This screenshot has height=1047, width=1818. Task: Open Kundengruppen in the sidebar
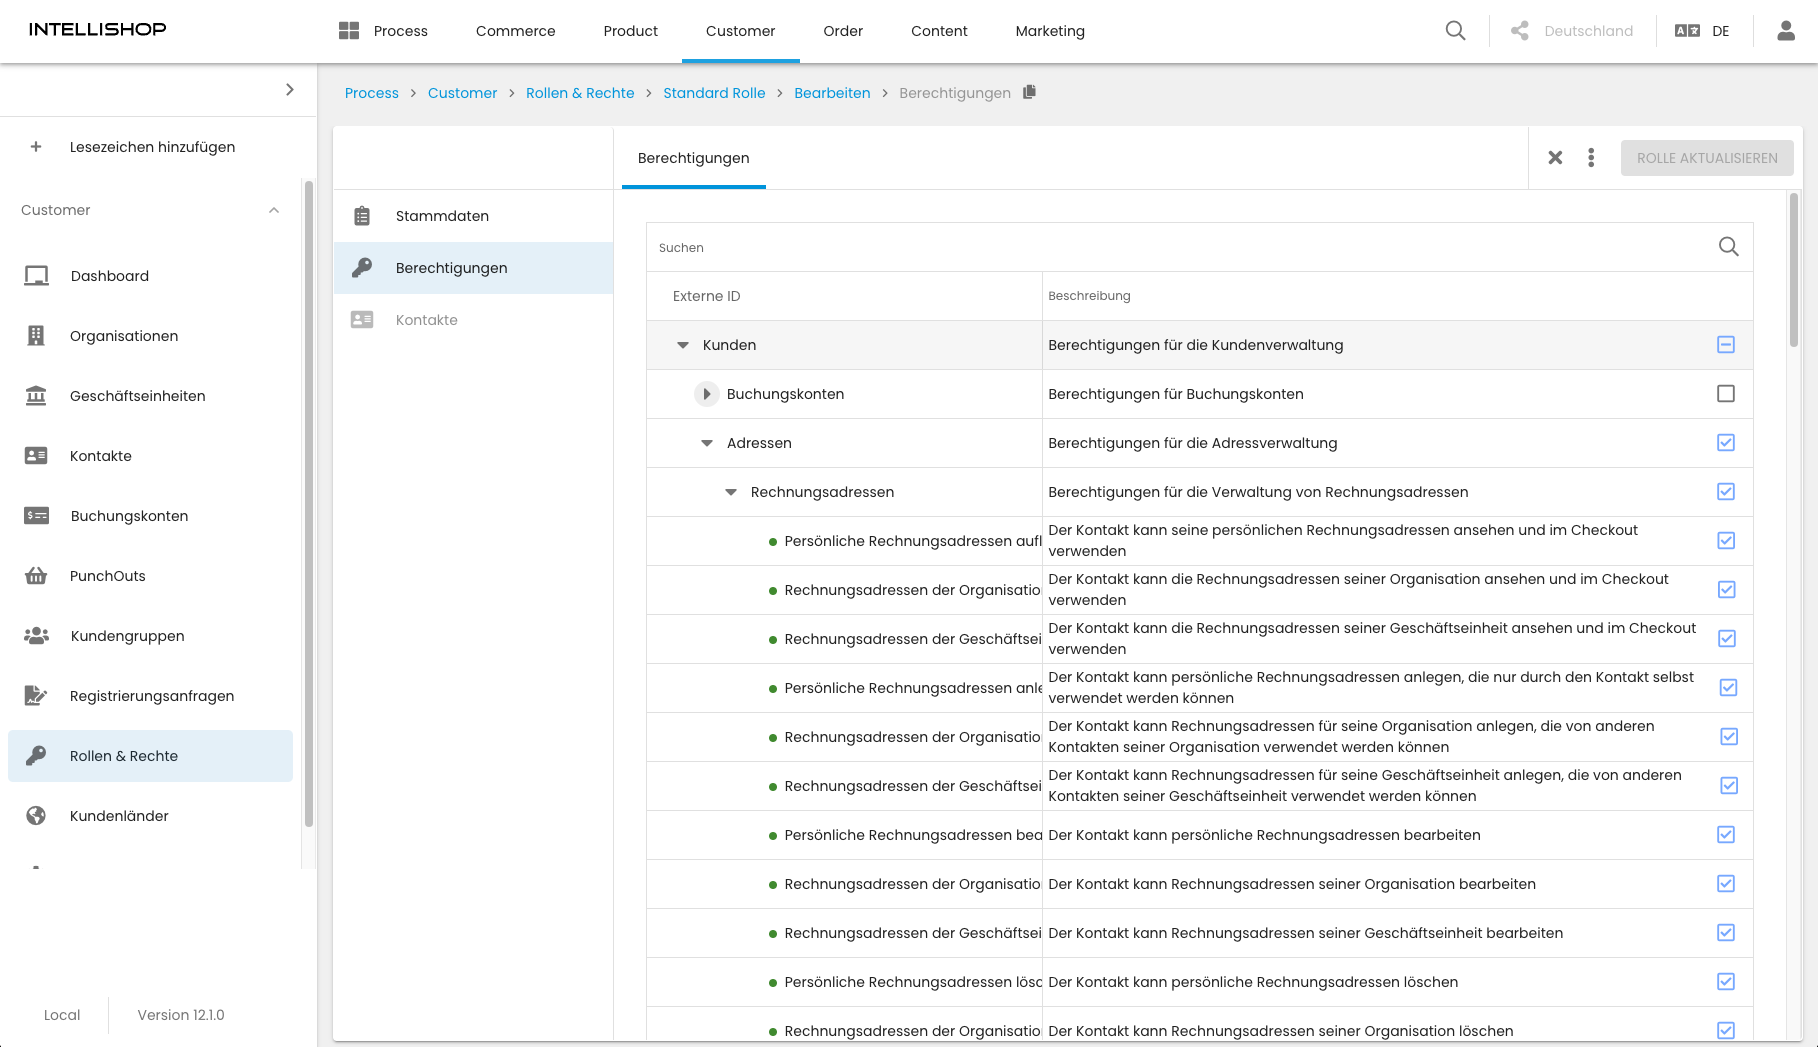[127, 636]
